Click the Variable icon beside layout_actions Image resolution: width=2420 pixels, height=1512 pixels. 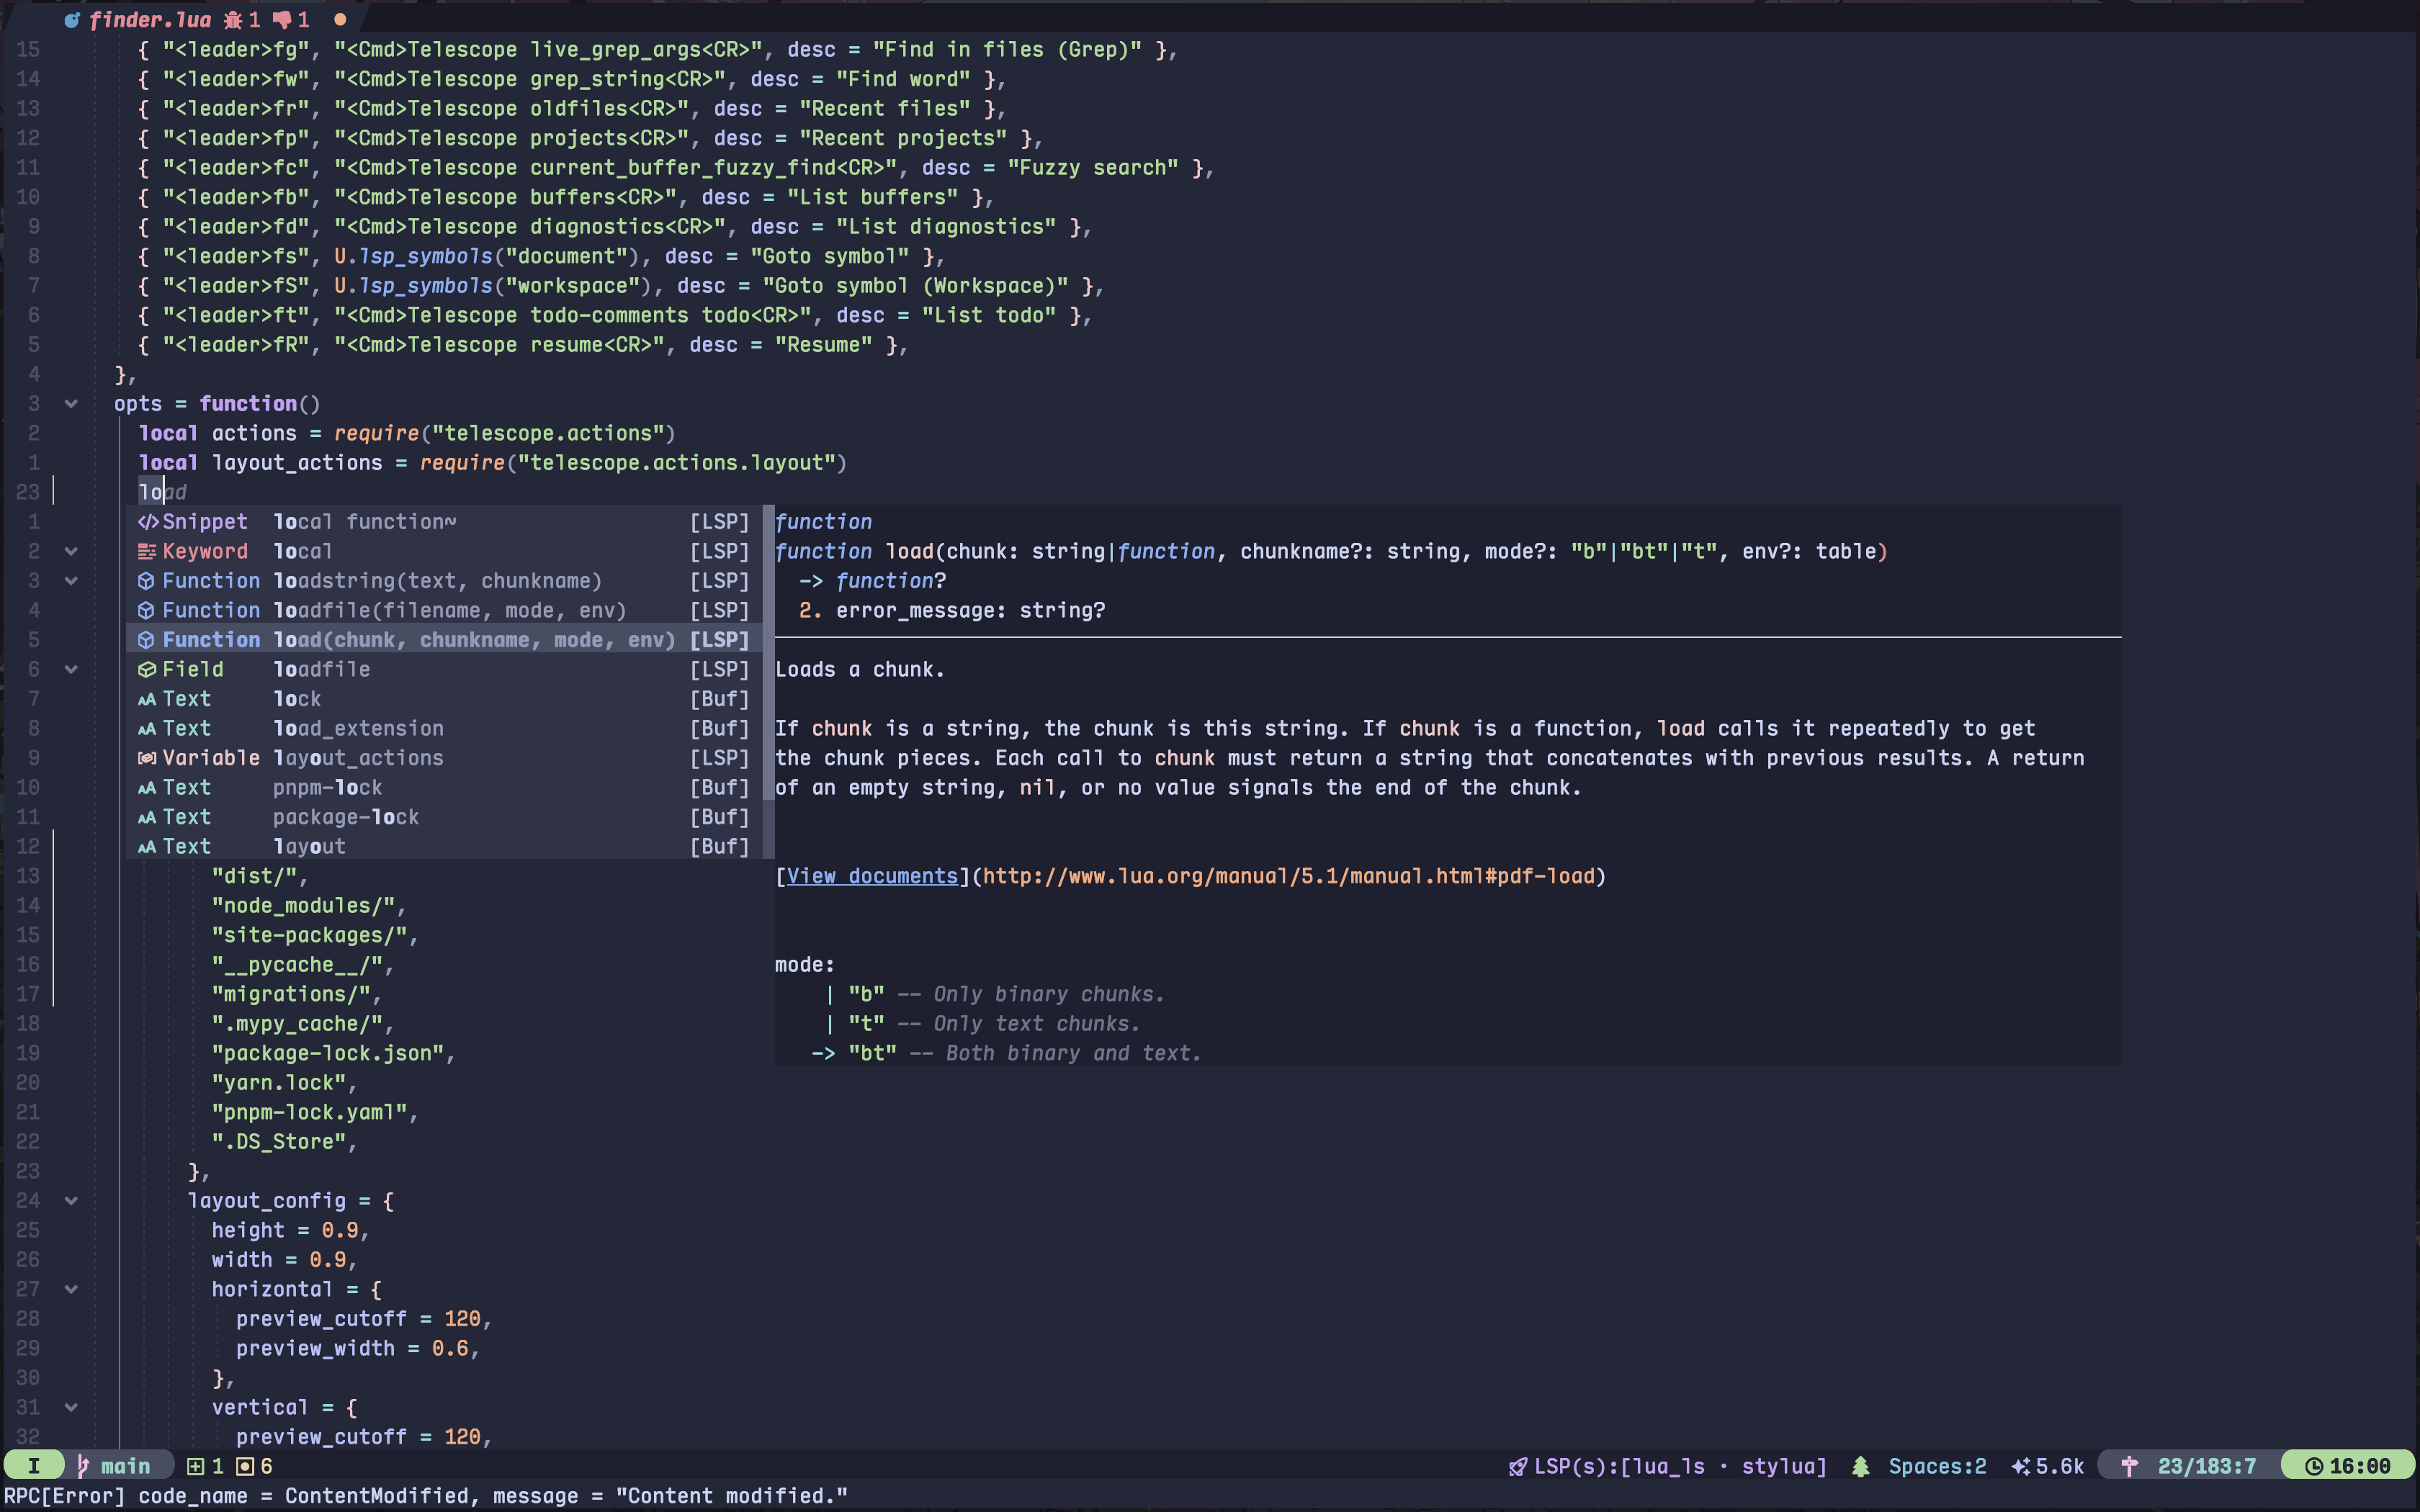click(147, 758)
